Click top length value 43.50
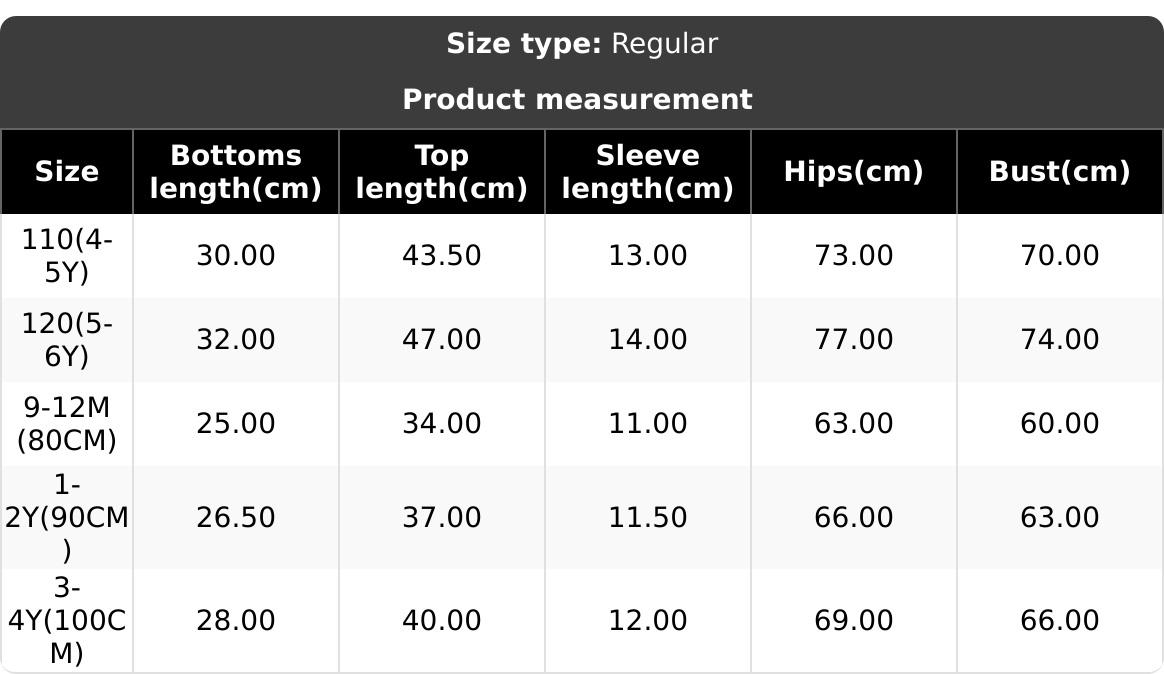Image resolution: width=1164 pixels, height=674 pixels. [441, 255]
